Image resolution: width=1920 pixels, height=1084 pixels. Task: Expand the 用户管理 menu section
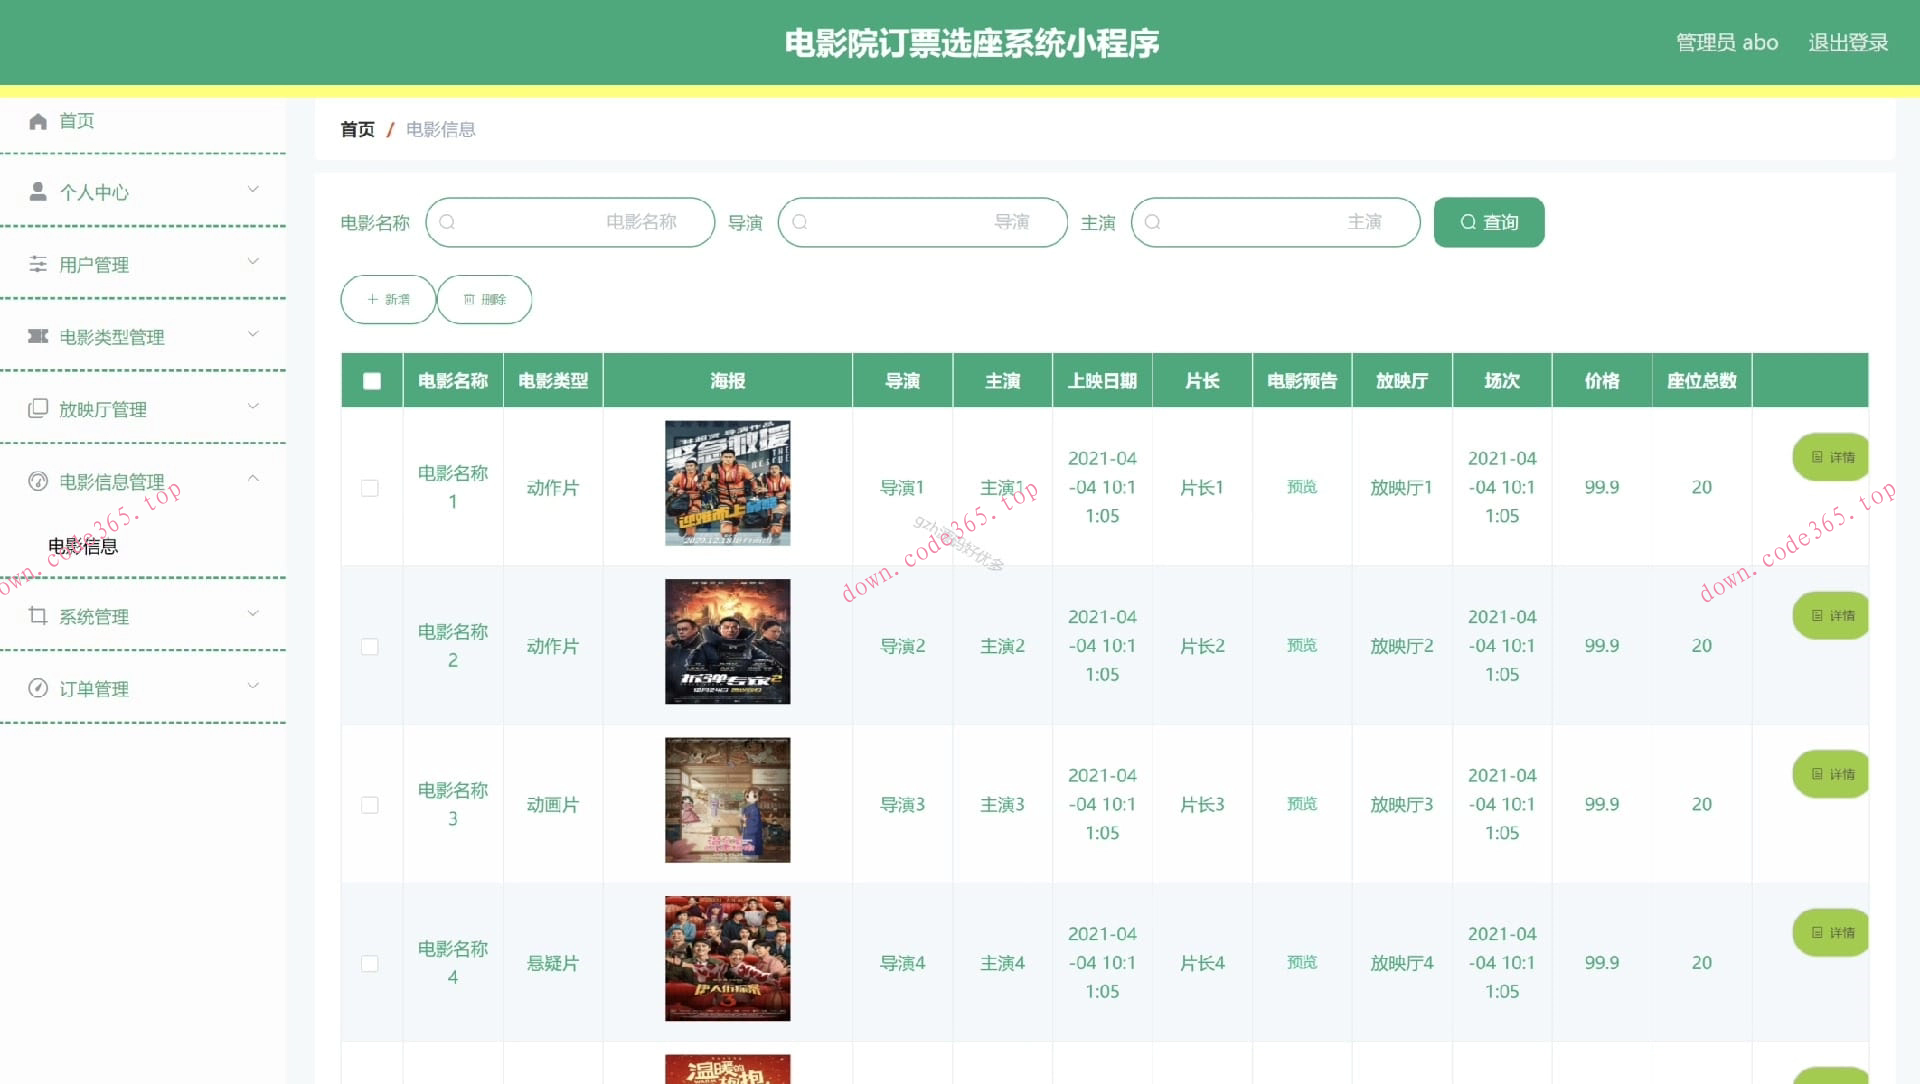[x=252, y=261]
